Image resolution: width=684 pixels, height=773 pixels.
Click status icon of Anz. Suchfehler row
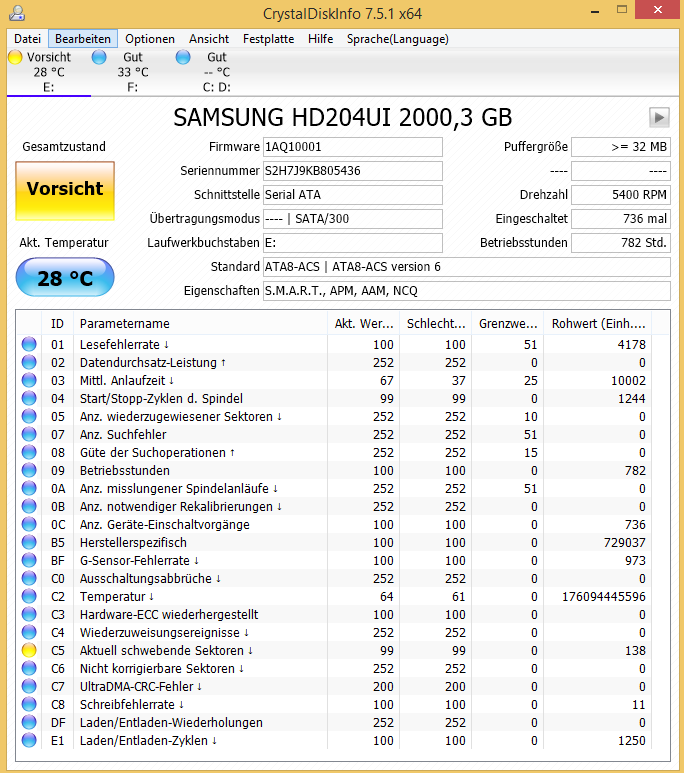click(x=29, y=434)
